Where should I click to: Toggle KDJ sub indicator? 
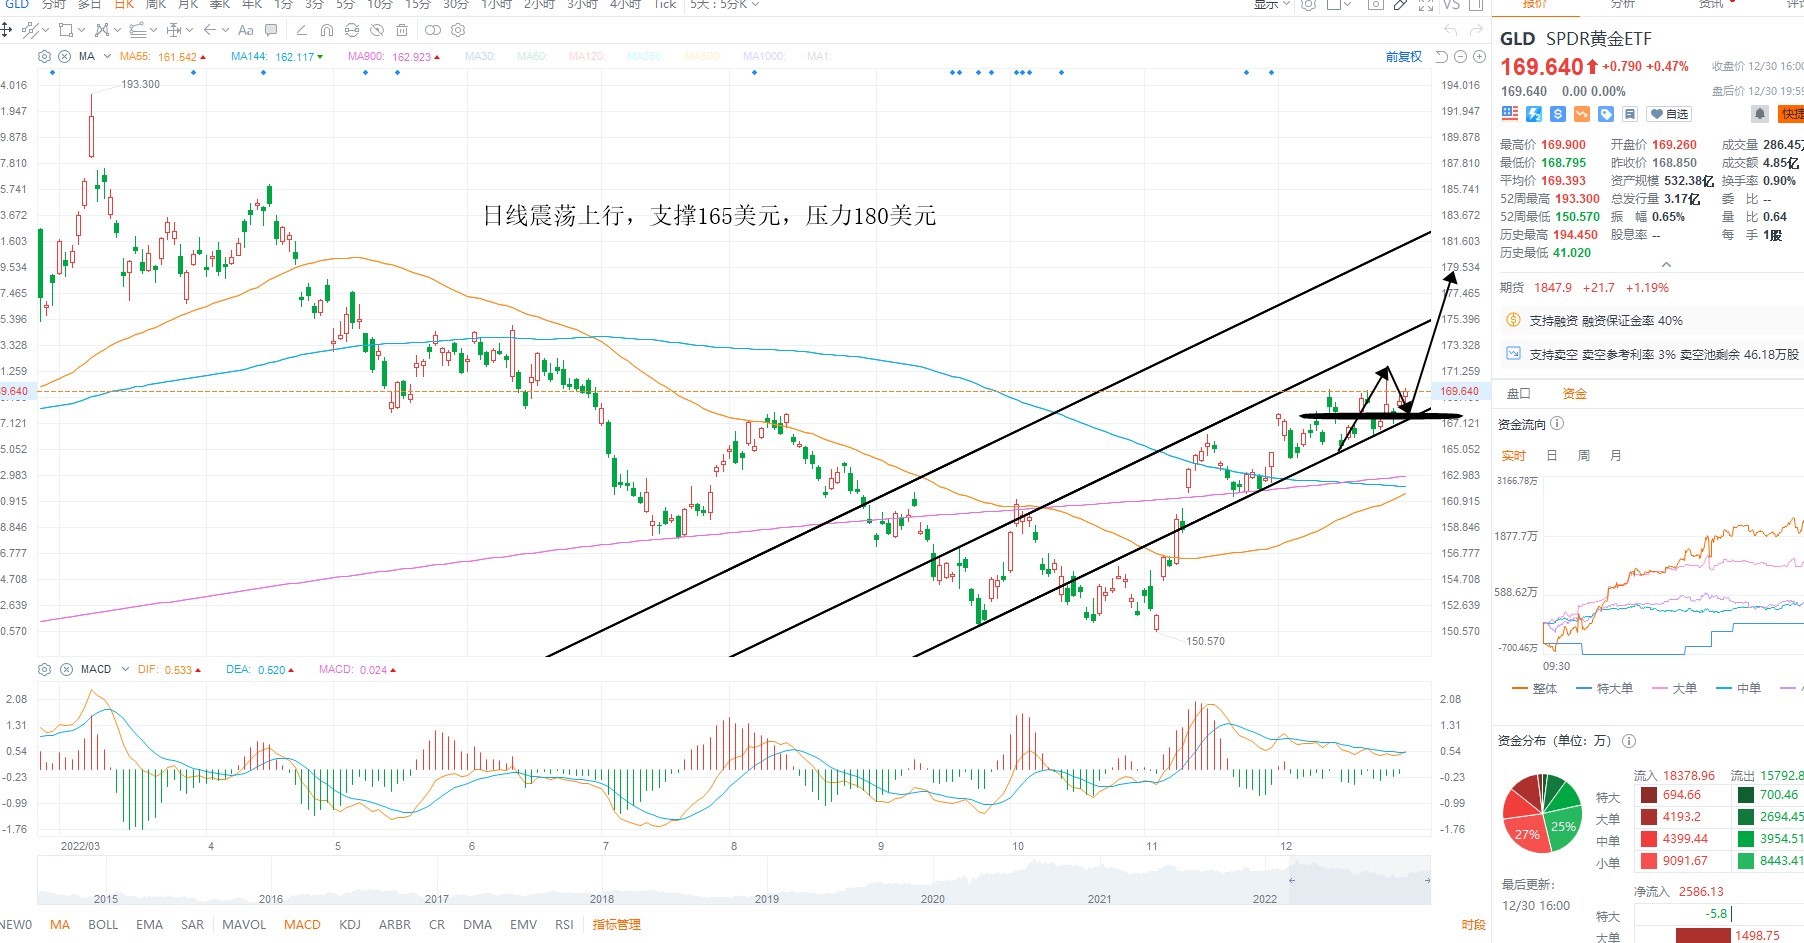pos(350,925)
